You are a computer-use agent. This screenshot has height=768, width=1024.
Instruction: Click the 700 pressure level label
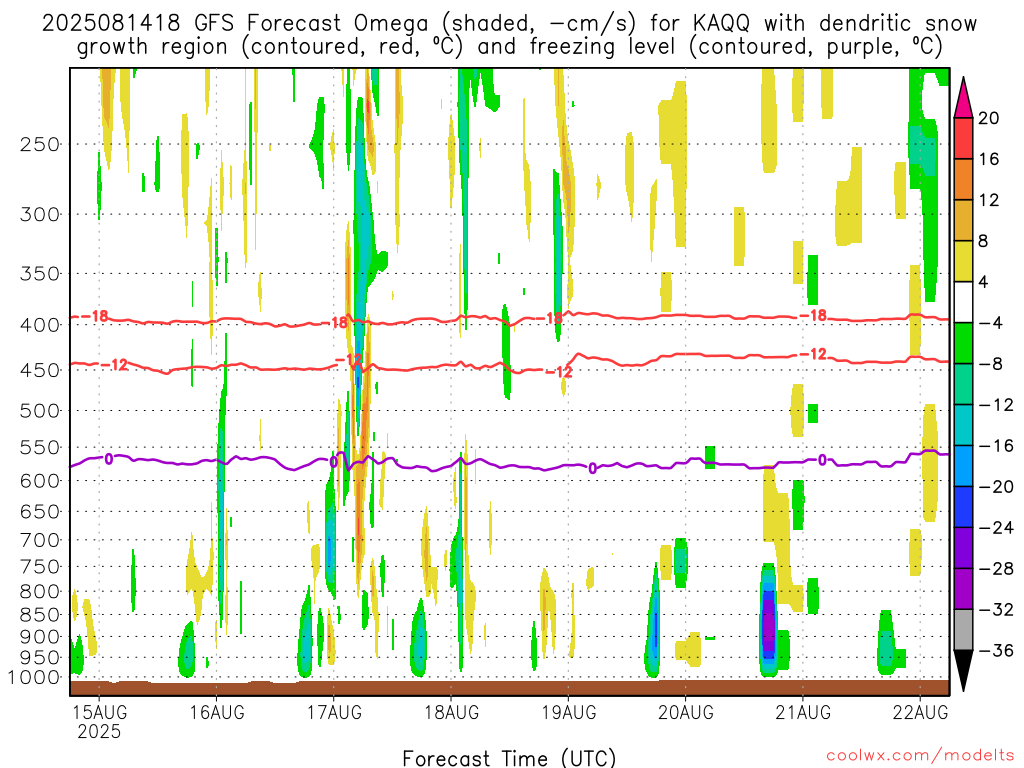(x=40, y=540)
